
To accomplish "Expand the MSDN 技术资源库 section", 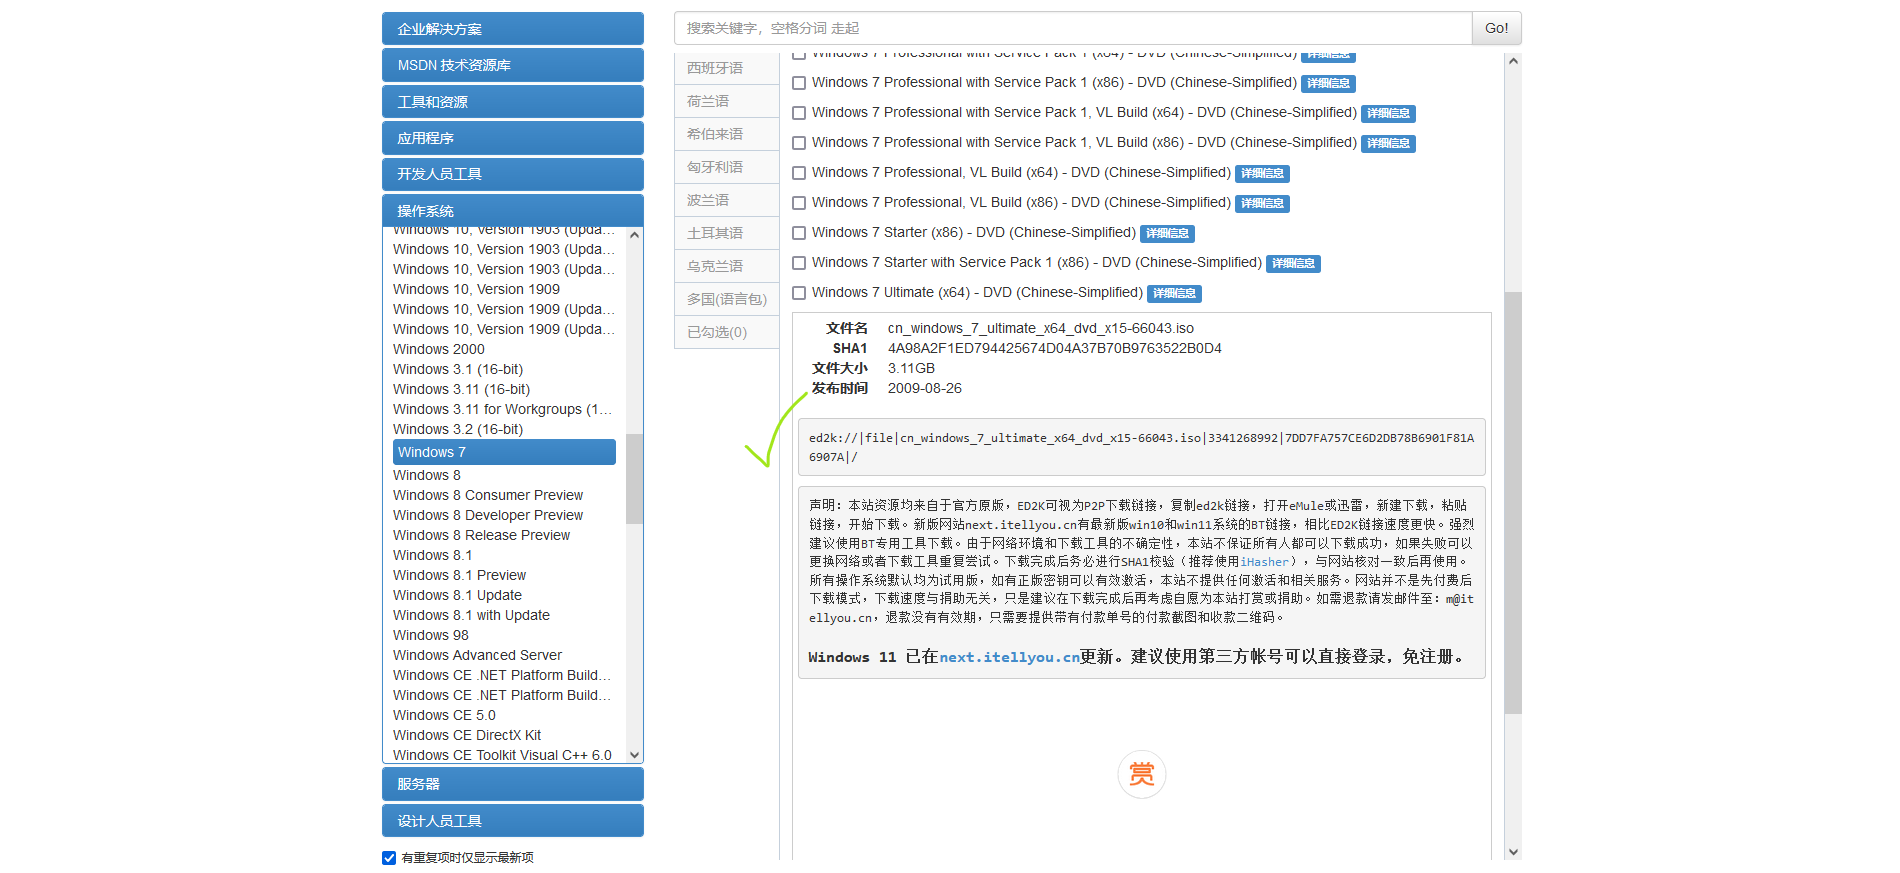I will 512,65.
